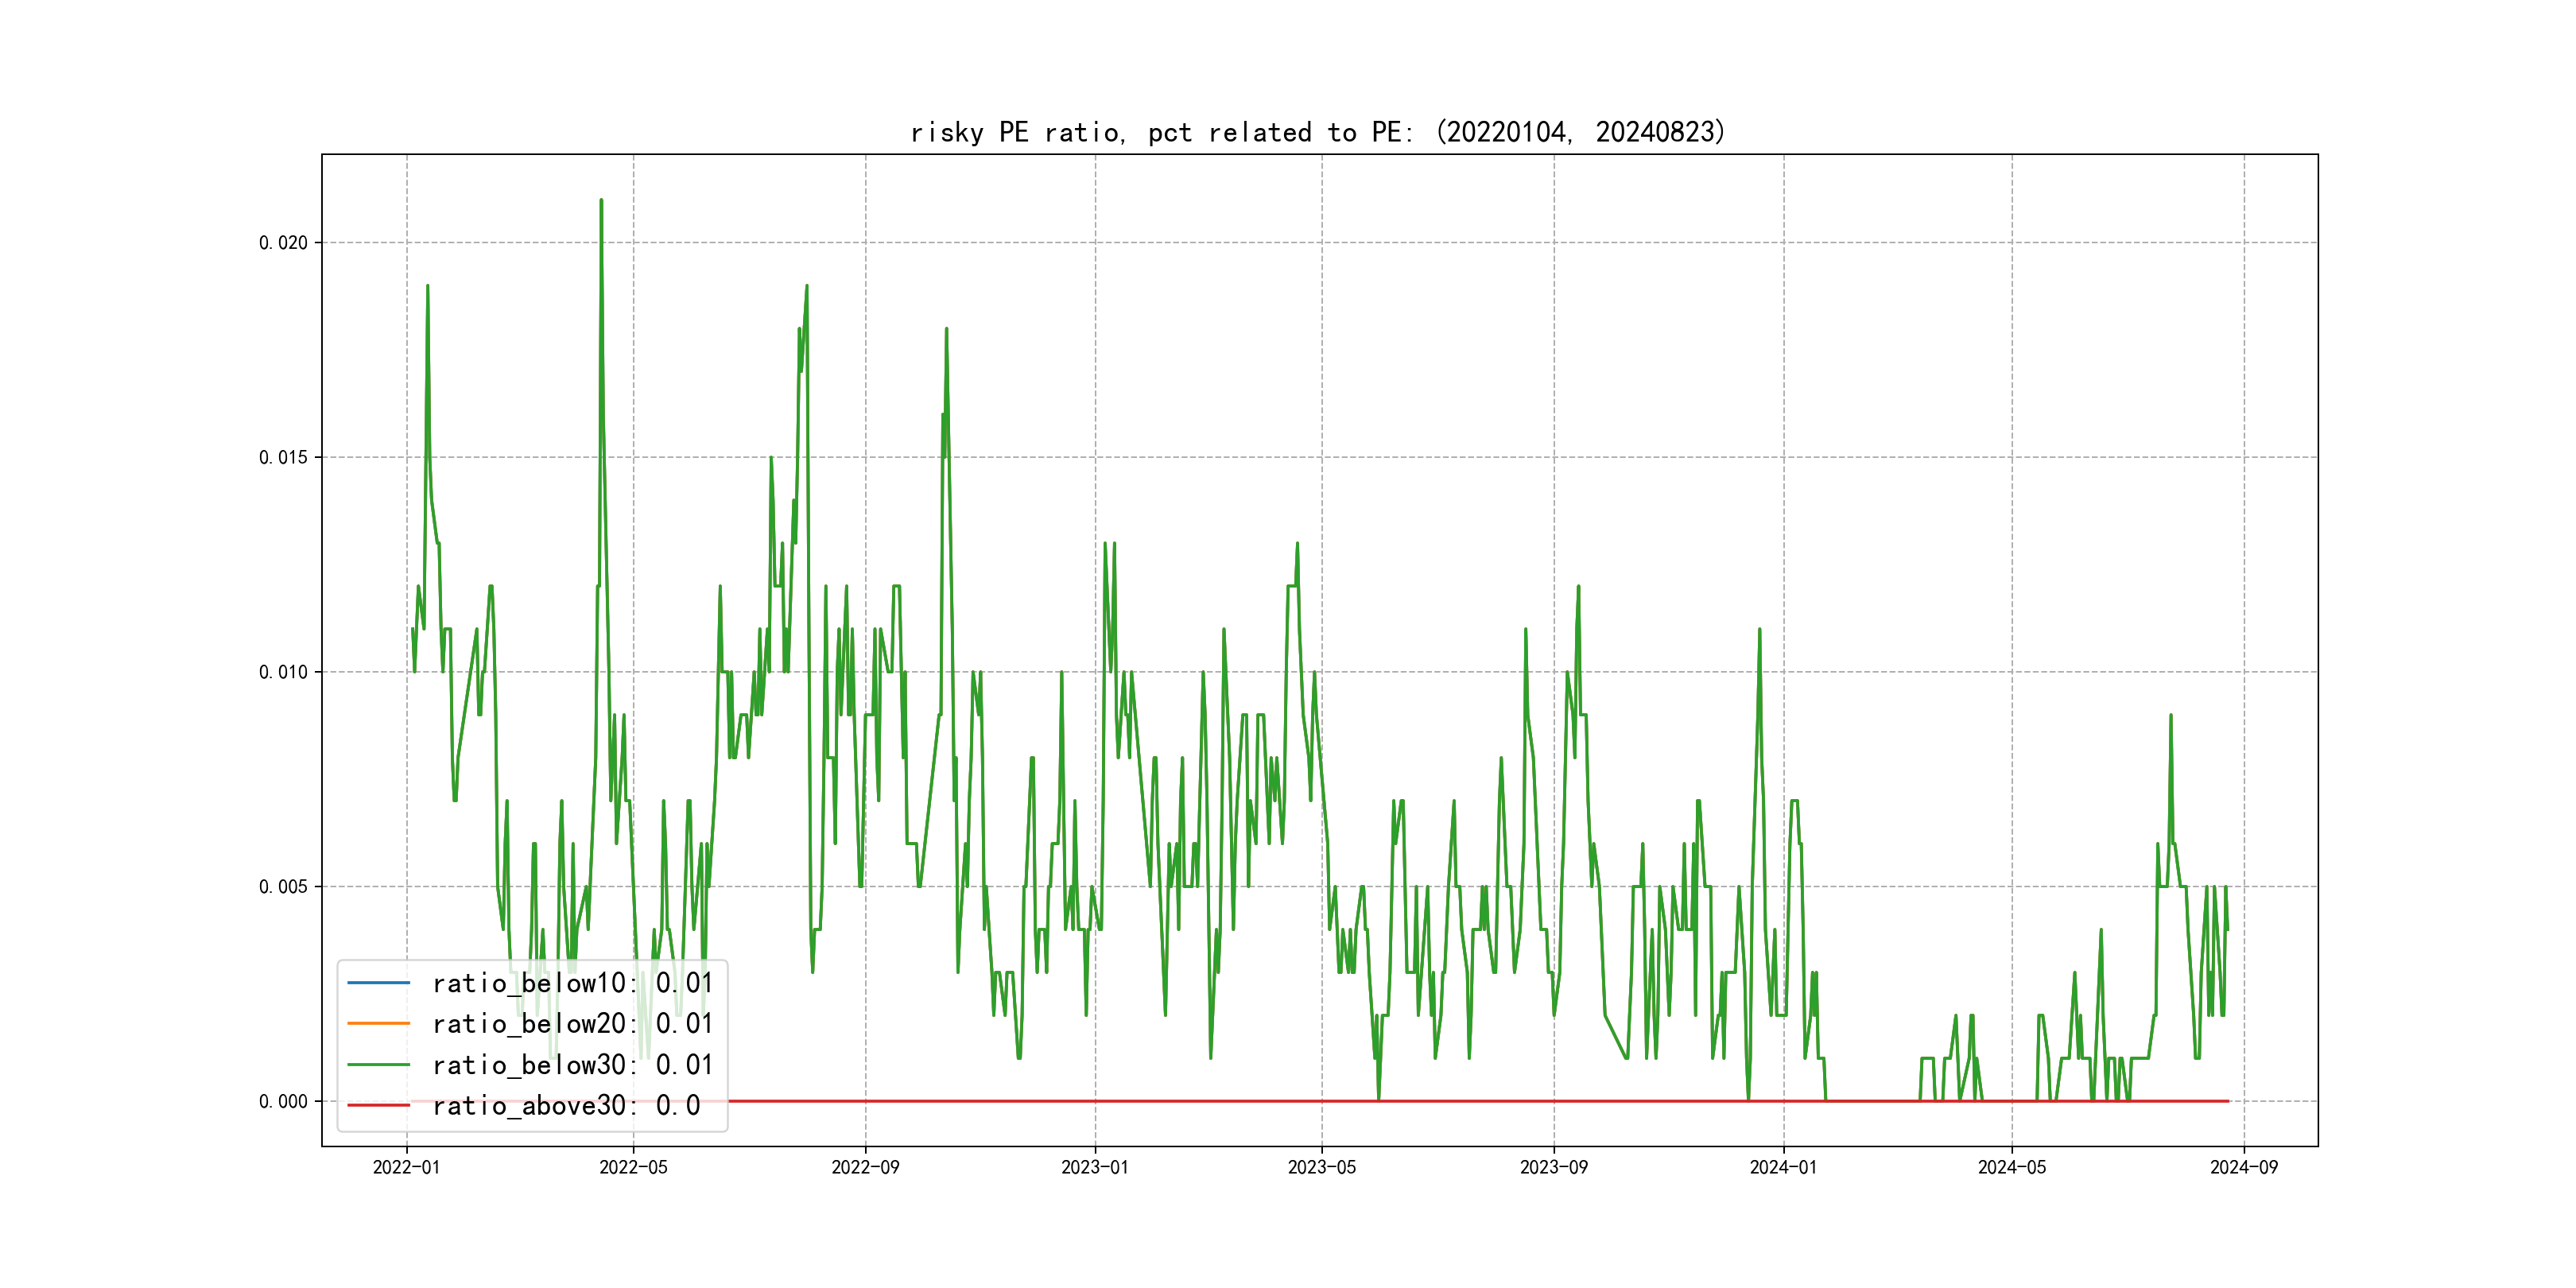Viewport: 2576px width, 1288px height.
Task: Click the green ratio_below30 legend line
Action: (x=378, y=1064)
